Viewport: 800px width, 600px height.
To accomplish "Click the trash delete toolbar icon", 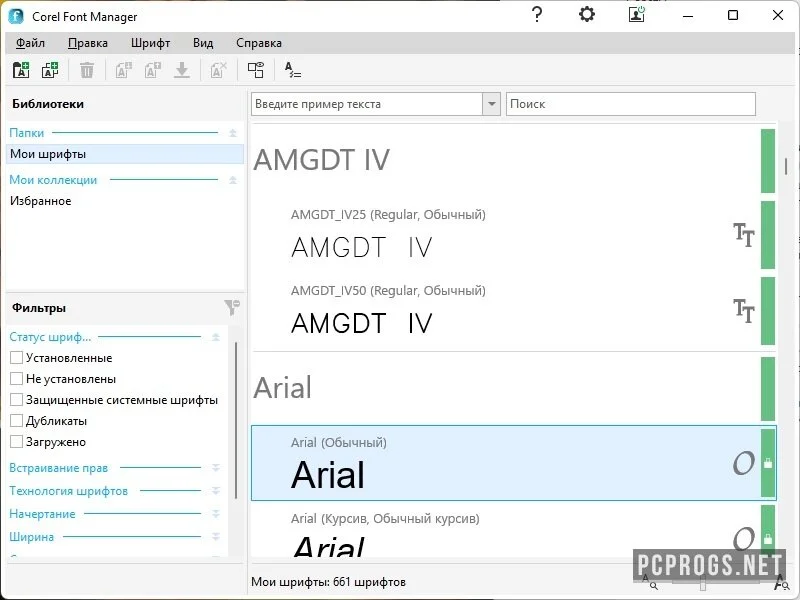I will pyautogui.click(x=87, y=70).
